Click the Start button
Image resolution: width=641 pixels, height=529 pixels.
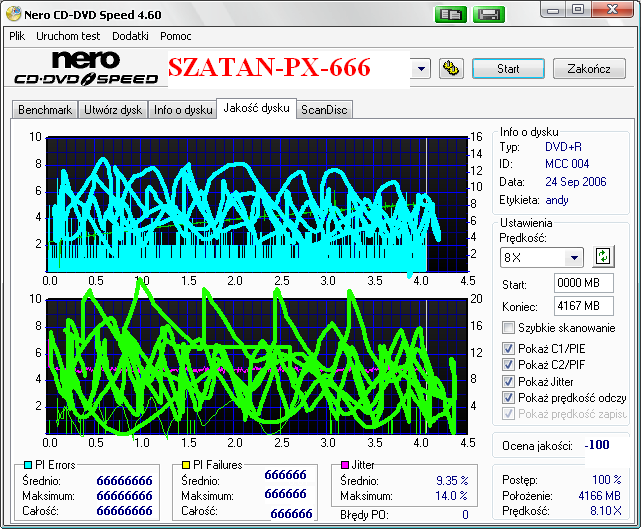coord(508,69)
